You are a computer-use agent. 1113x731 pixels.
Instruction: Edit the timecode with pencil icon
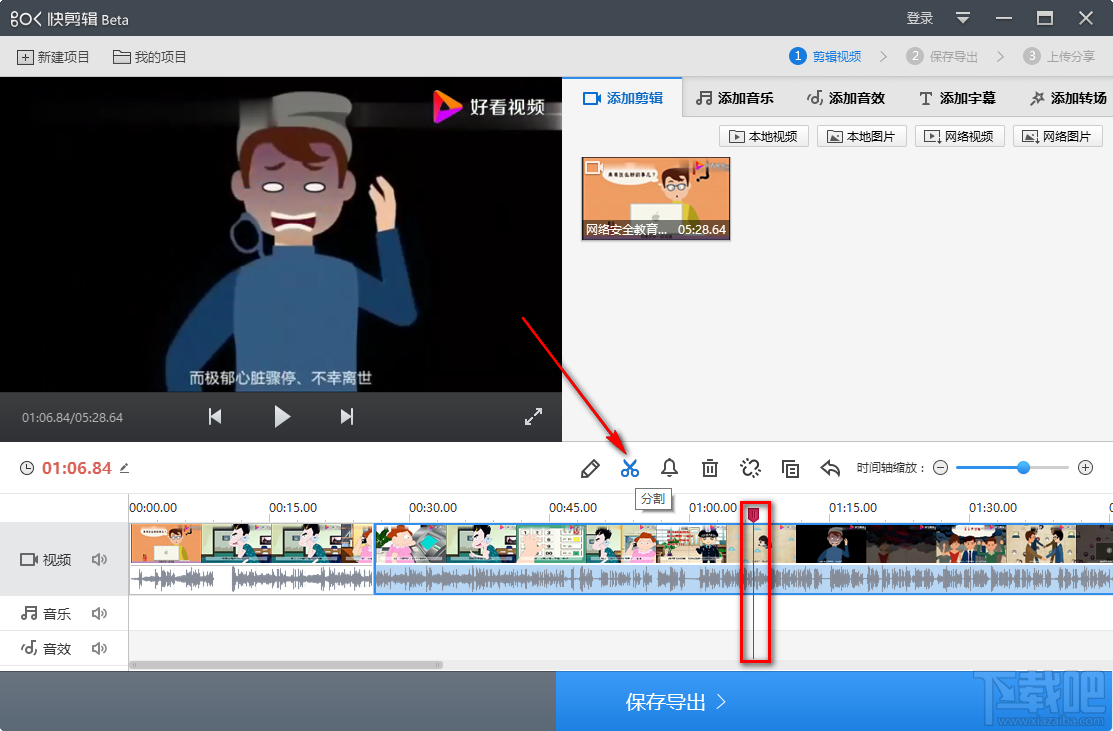[x=125, y=468]
